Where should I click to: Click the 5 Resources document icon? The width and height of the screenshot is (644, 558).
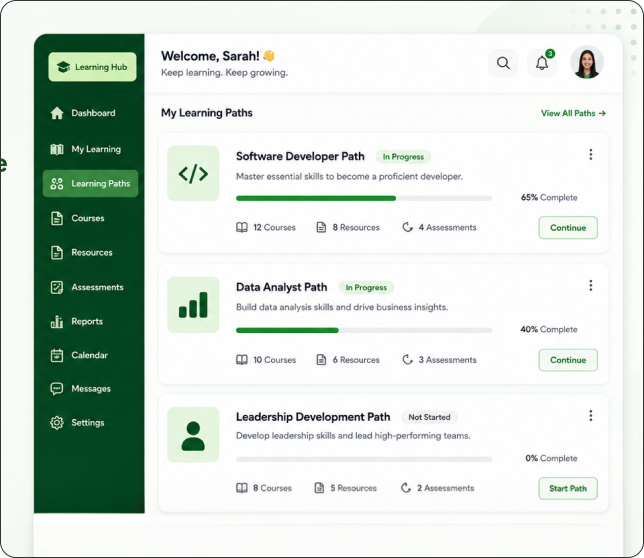pos(319,488)
